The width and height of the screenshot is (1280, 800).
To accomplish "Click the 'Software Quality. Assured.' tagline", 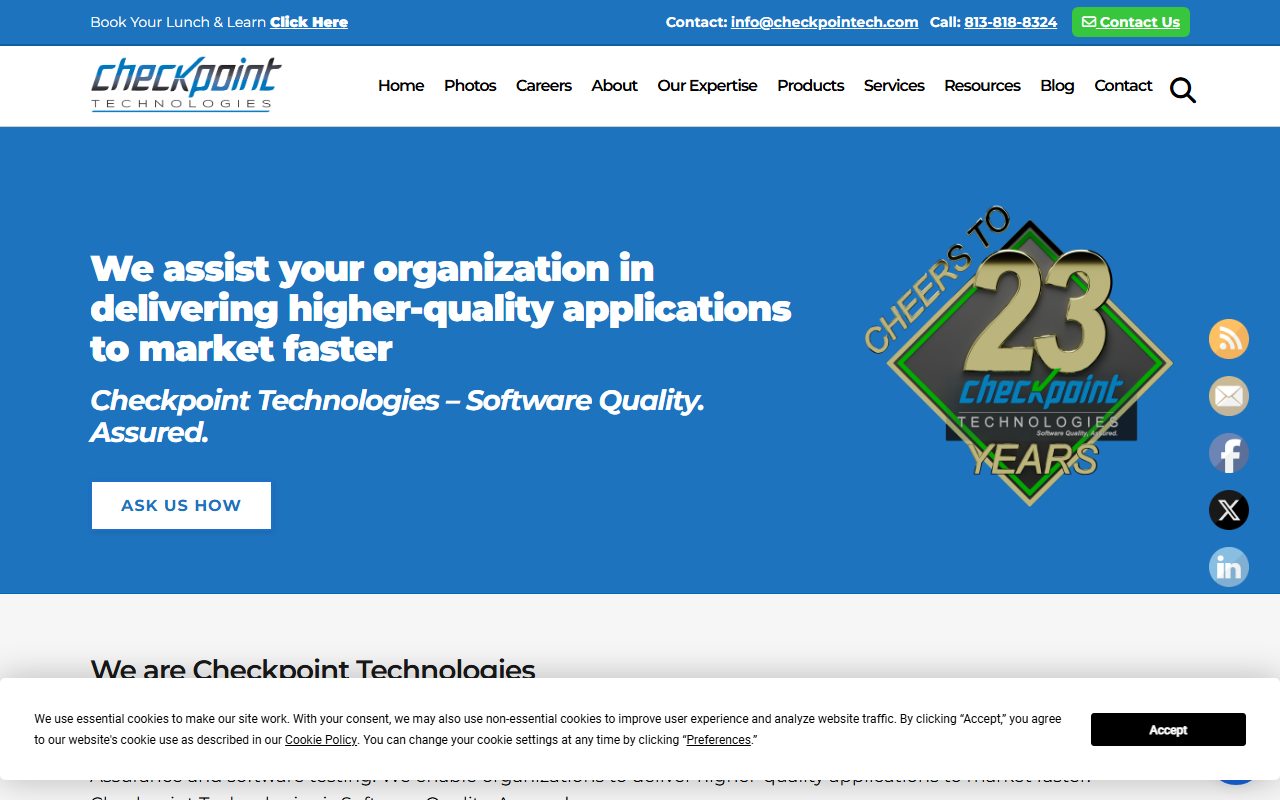I will coord(397,416).
